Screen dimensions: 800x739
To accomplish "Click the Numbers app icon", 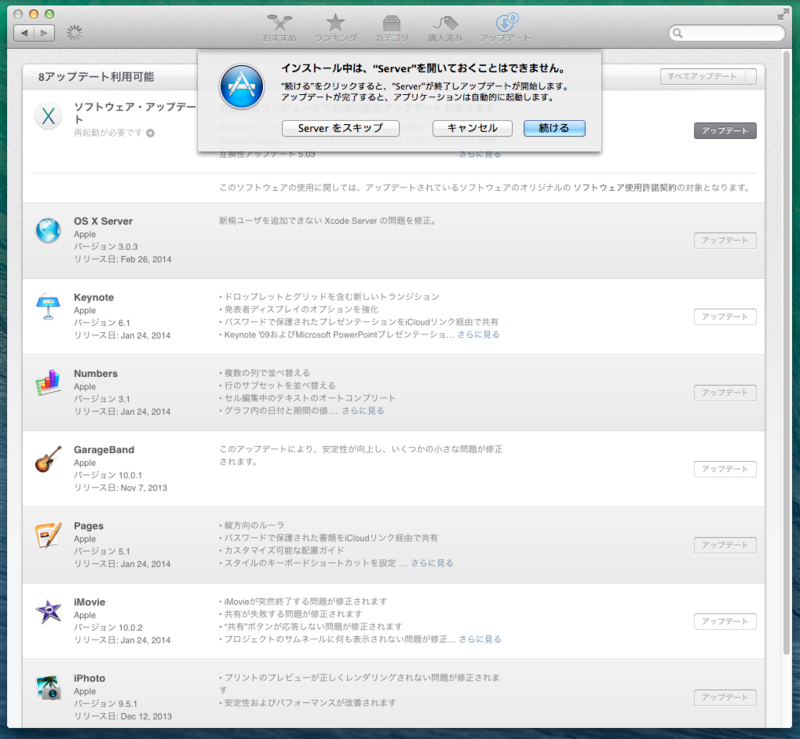I will coord(48,383).
